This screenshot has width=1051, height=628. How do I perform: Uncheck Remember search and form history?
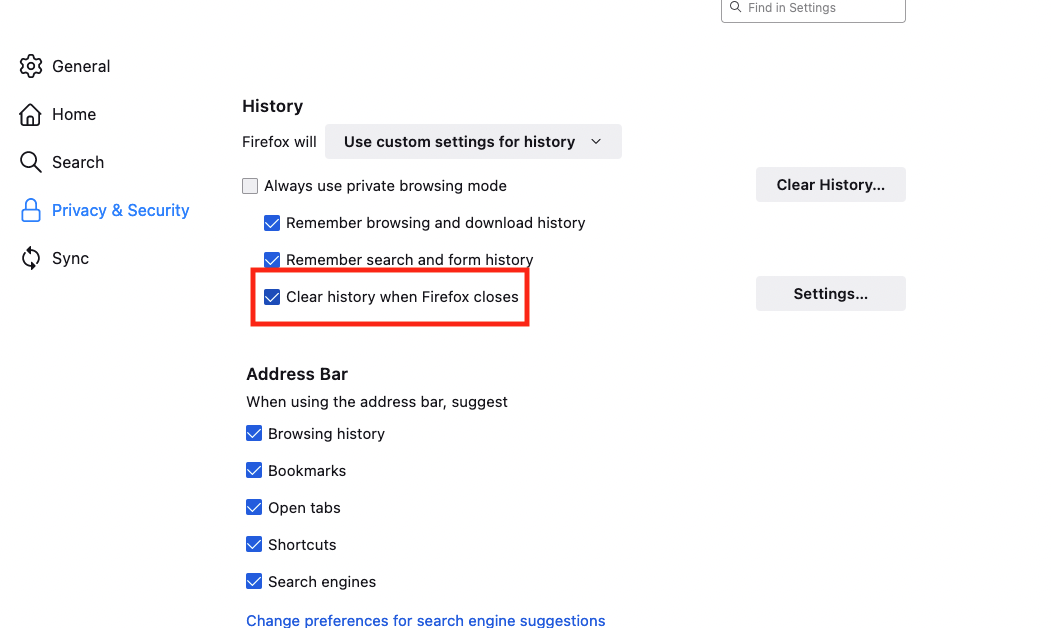[x=272, y=259]
